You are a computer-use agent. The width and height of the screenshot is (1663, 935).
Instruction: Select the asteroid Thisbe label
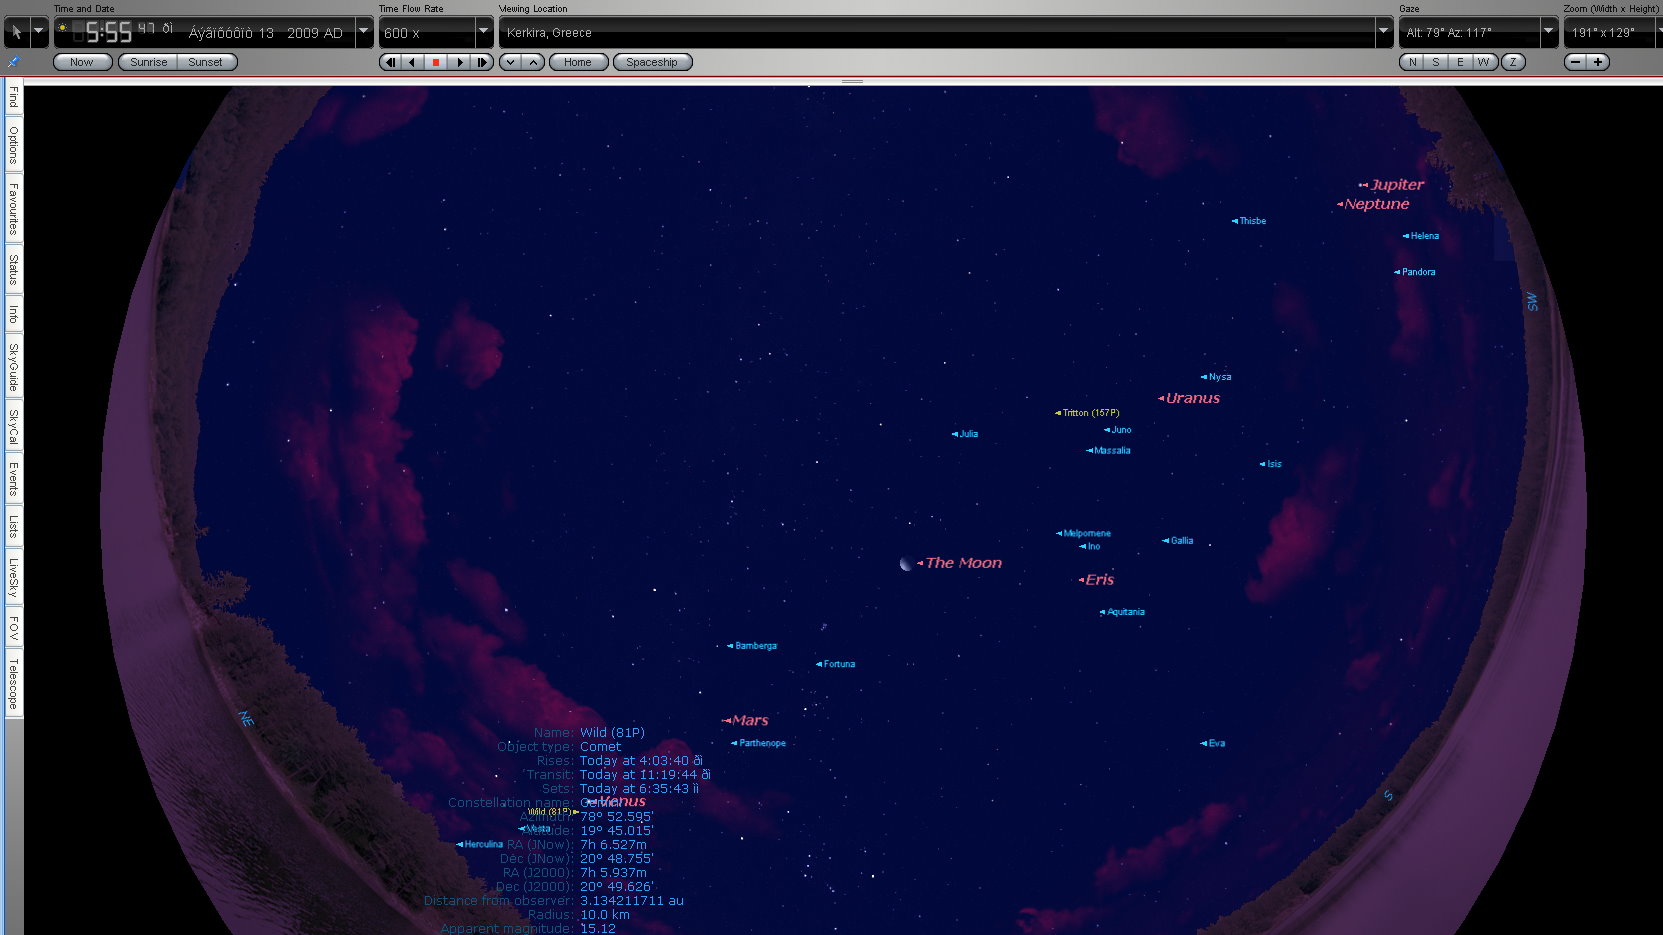point(1252,221)
